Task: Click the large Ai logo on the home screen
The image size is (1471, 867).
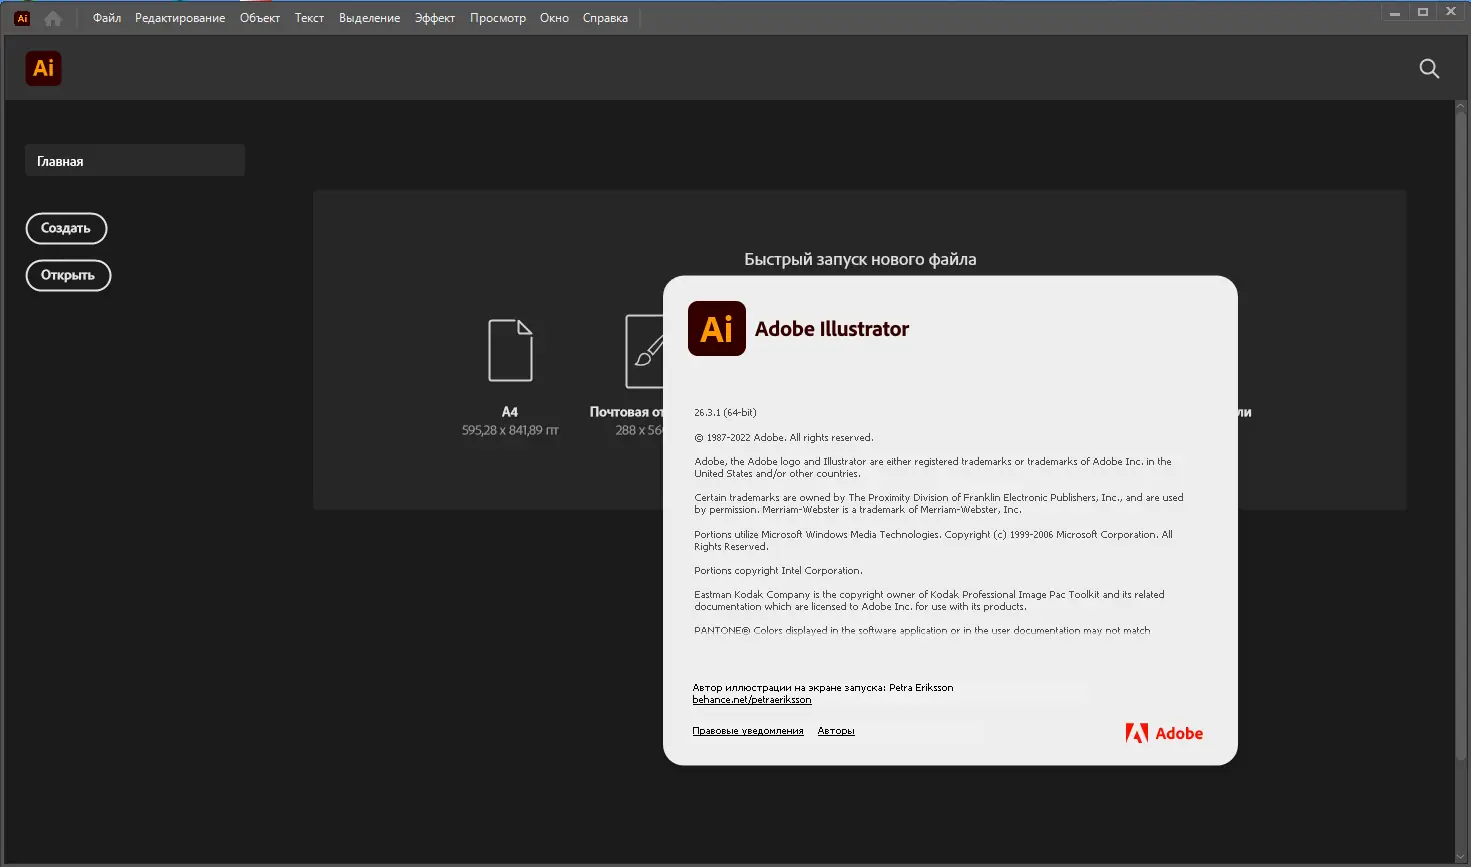Action: point(43,68)
